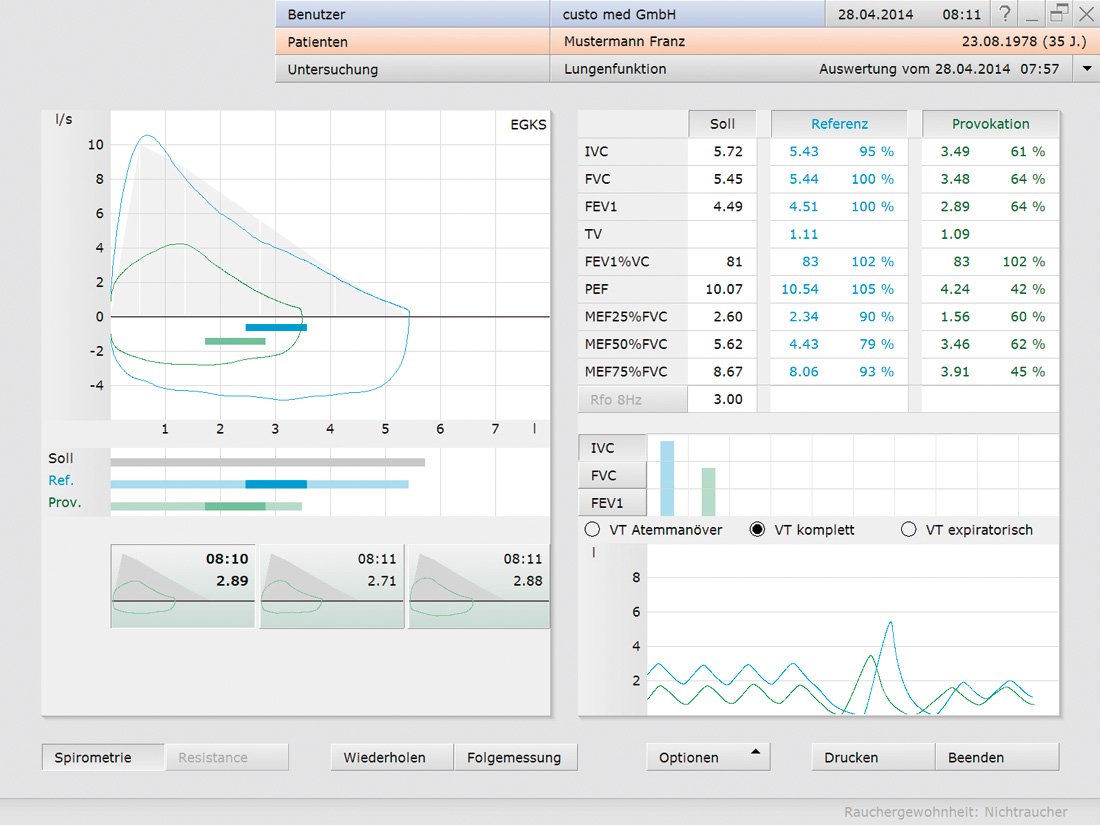The width and height of the screenshot is (1100, 825).
Task: Select the 08:10 measurement thumbnail with 2.89
Action: click(183, 587)
